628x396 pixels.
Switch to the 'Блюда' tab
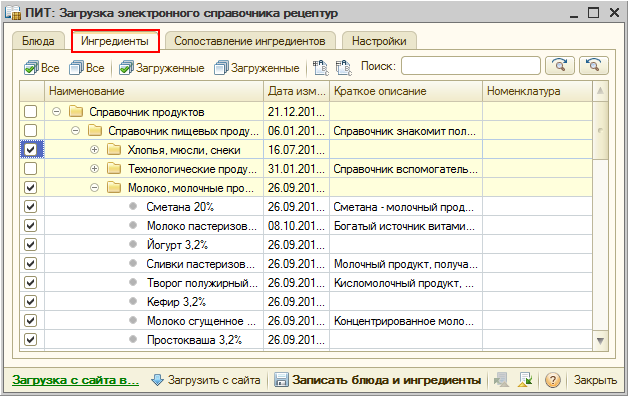38,41
